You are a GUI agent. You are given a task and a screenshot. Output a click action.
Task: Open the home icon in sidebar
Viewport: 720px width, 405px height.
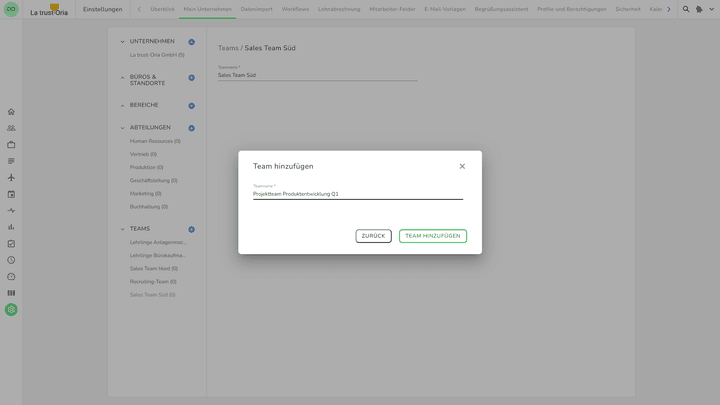tap(11, 112)
